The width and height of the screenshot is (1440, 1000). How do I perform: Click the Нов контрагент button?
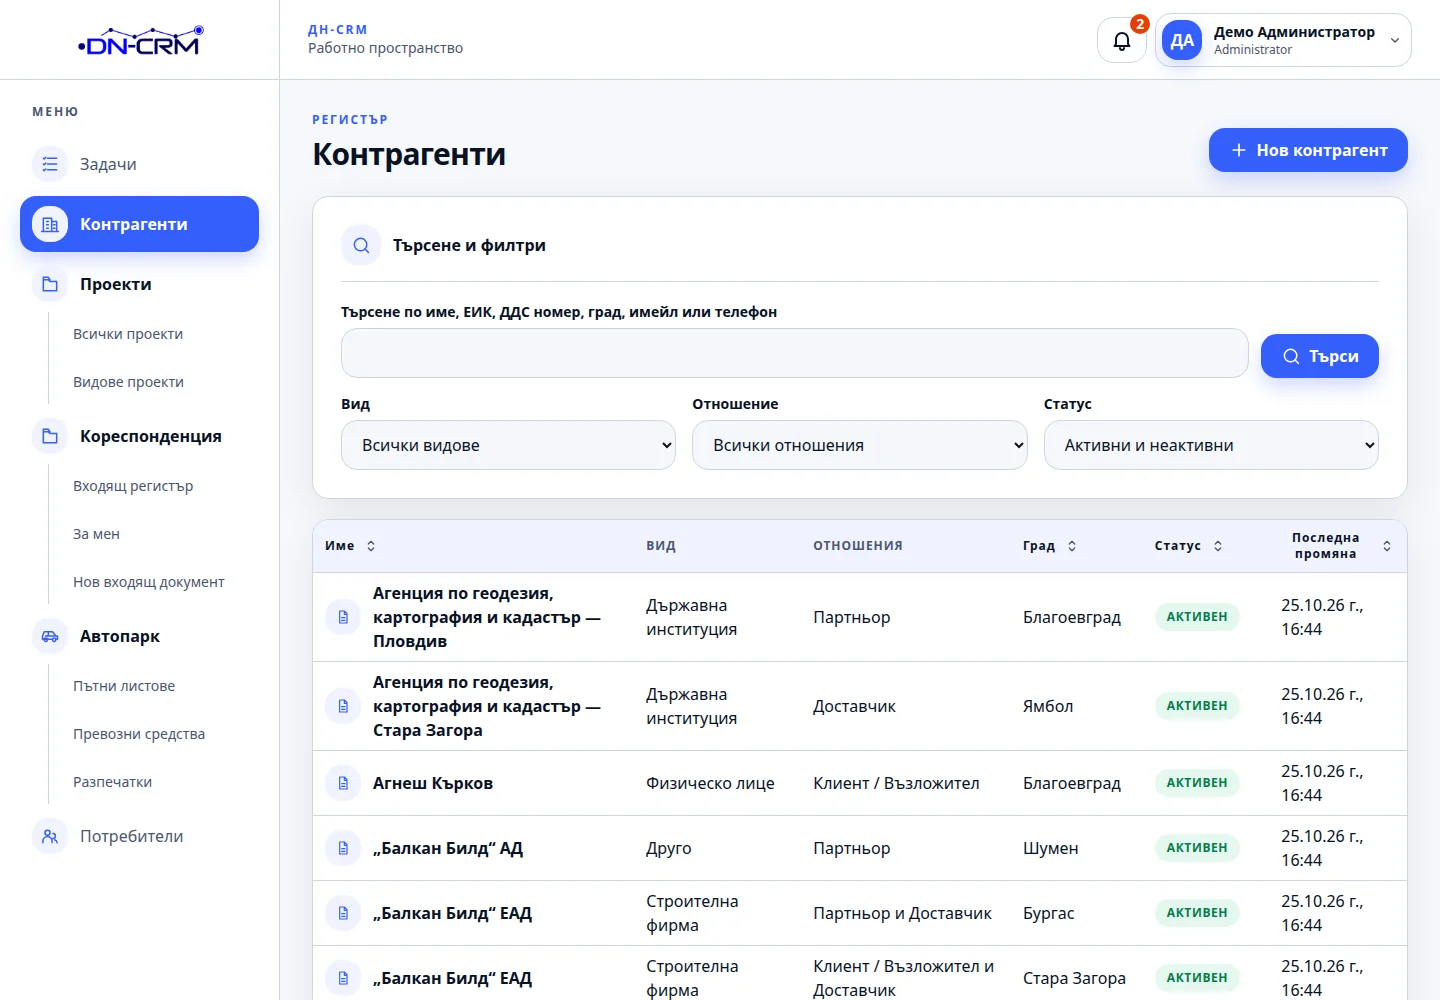1308,150
